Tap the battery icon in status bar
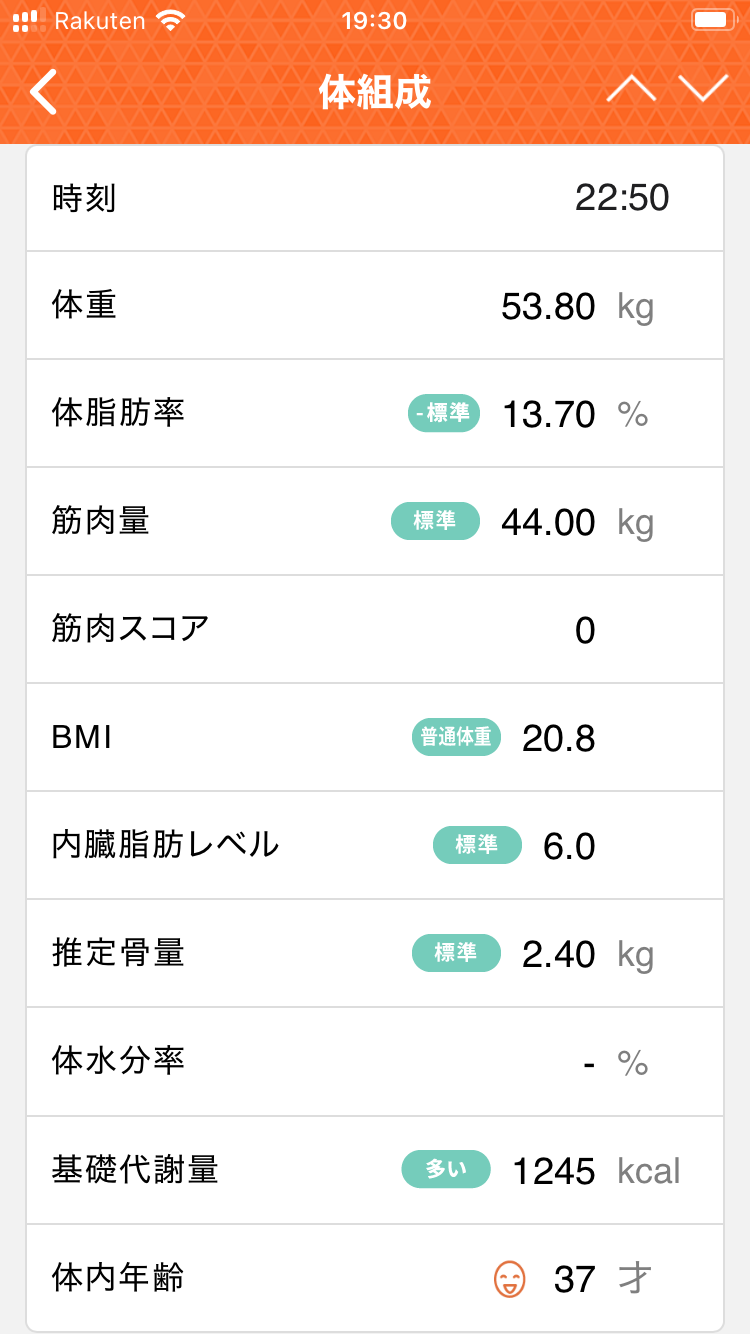This screenshot has width=750, height=1334. coord(711,20)
